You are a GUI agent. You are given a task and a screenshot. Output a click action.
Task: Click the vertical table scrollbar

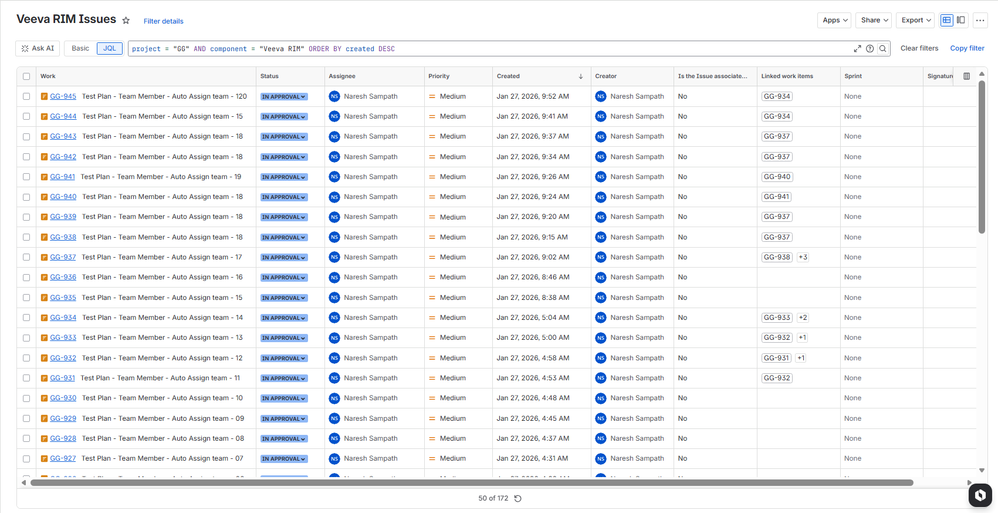click(982, 157)
